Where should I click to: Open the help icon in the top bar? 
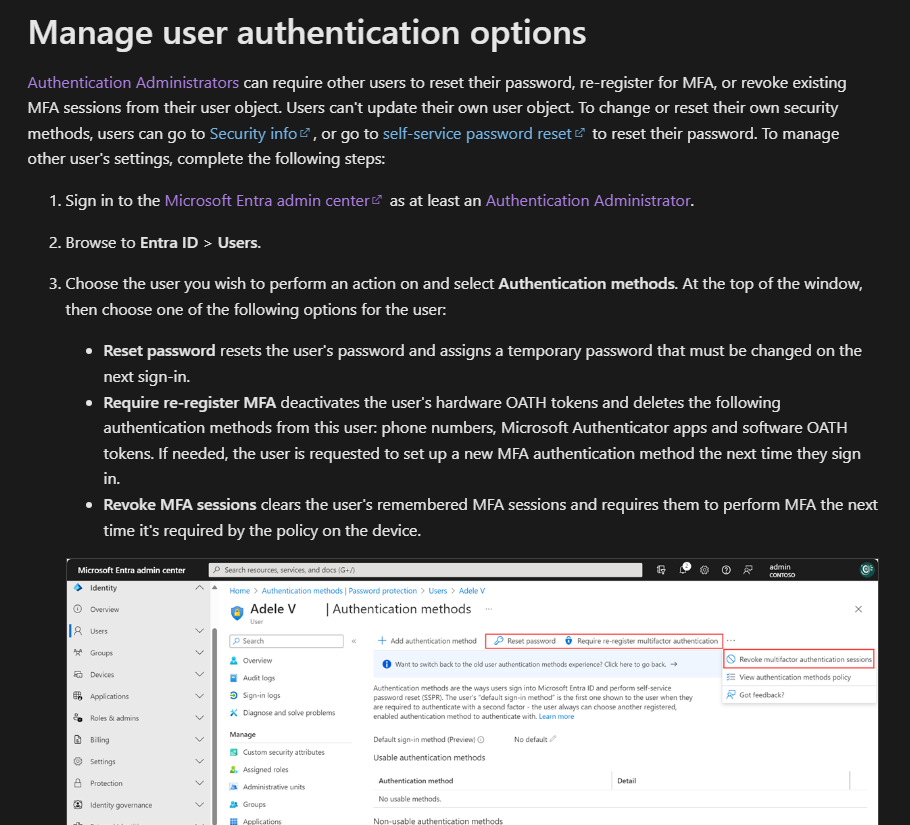(x=726, y=569)
